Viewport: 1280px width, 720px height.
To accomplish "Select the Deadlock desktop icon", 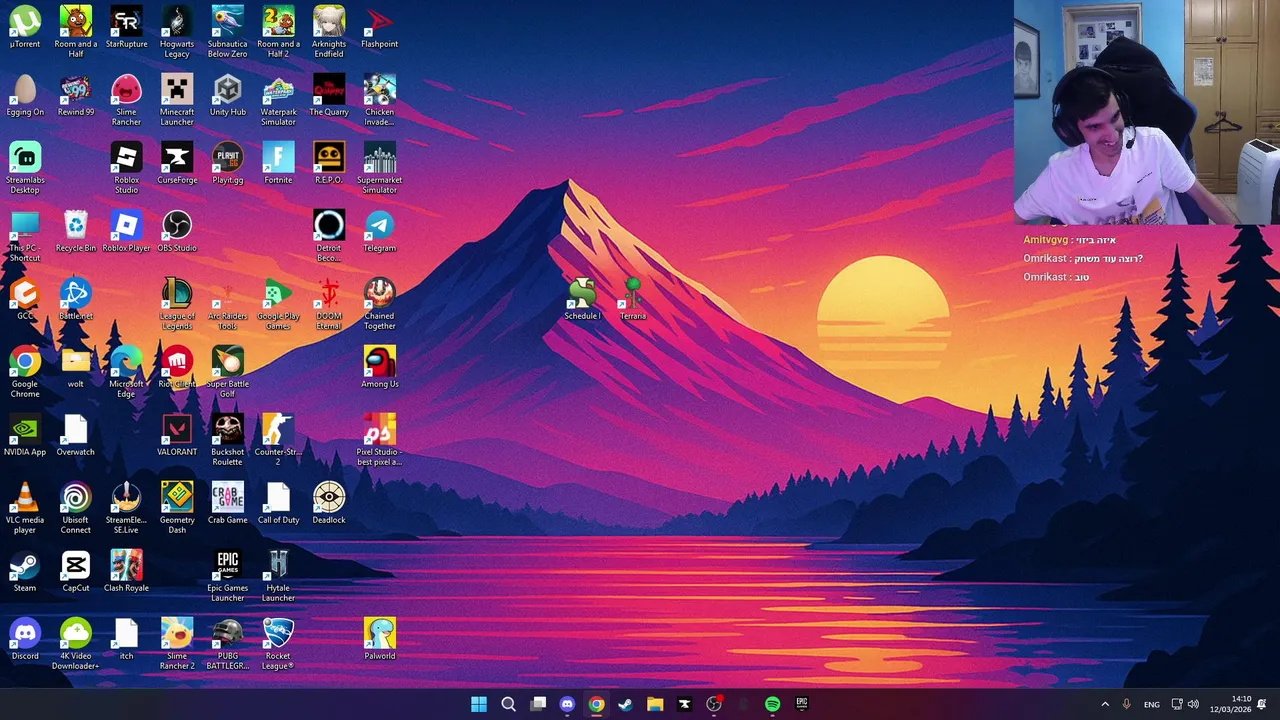I will coord(329,504).
